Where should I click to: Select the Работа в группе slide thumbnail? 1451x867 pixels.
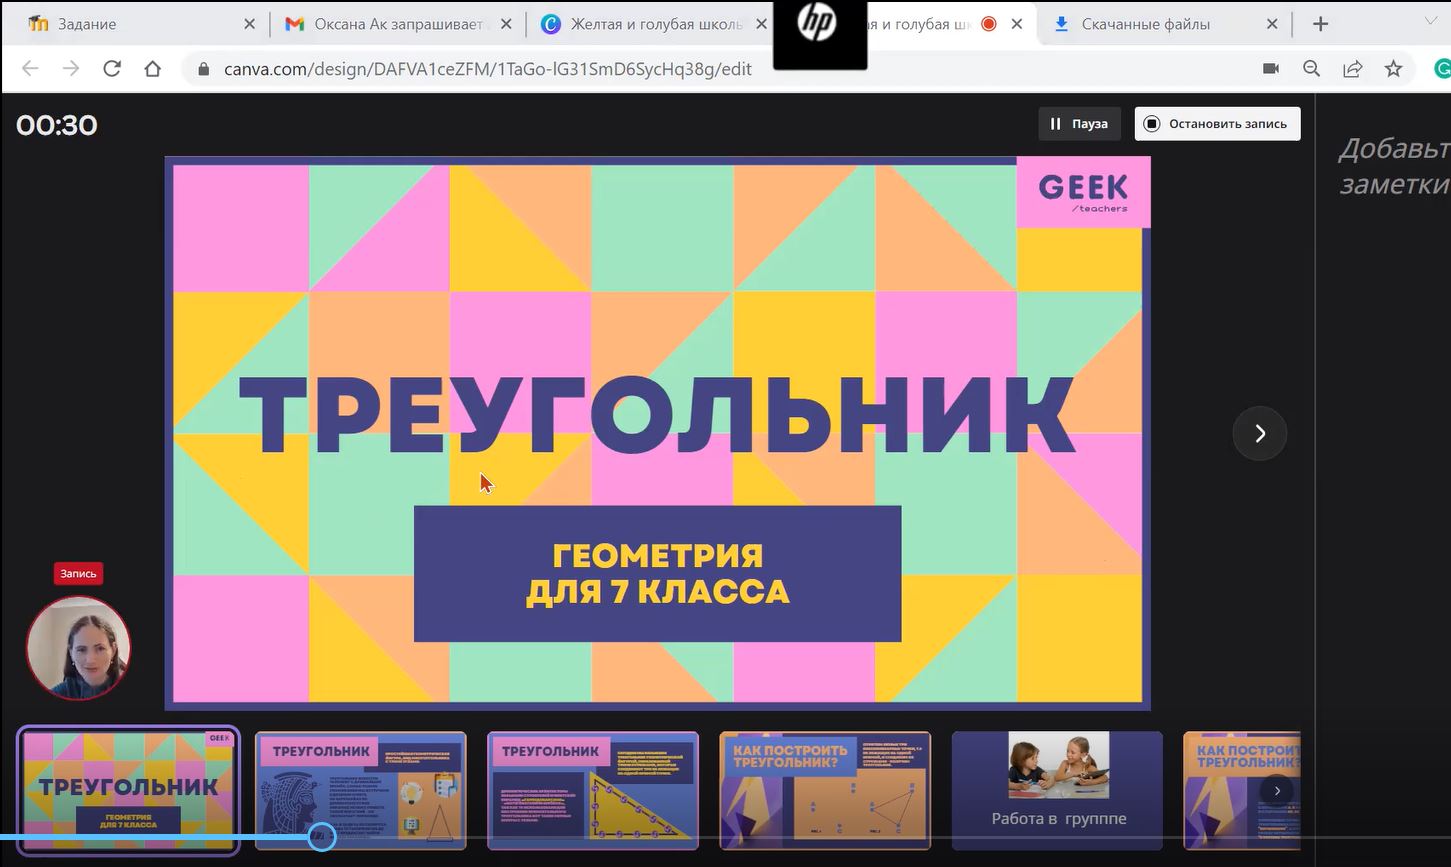(1057, 790)
